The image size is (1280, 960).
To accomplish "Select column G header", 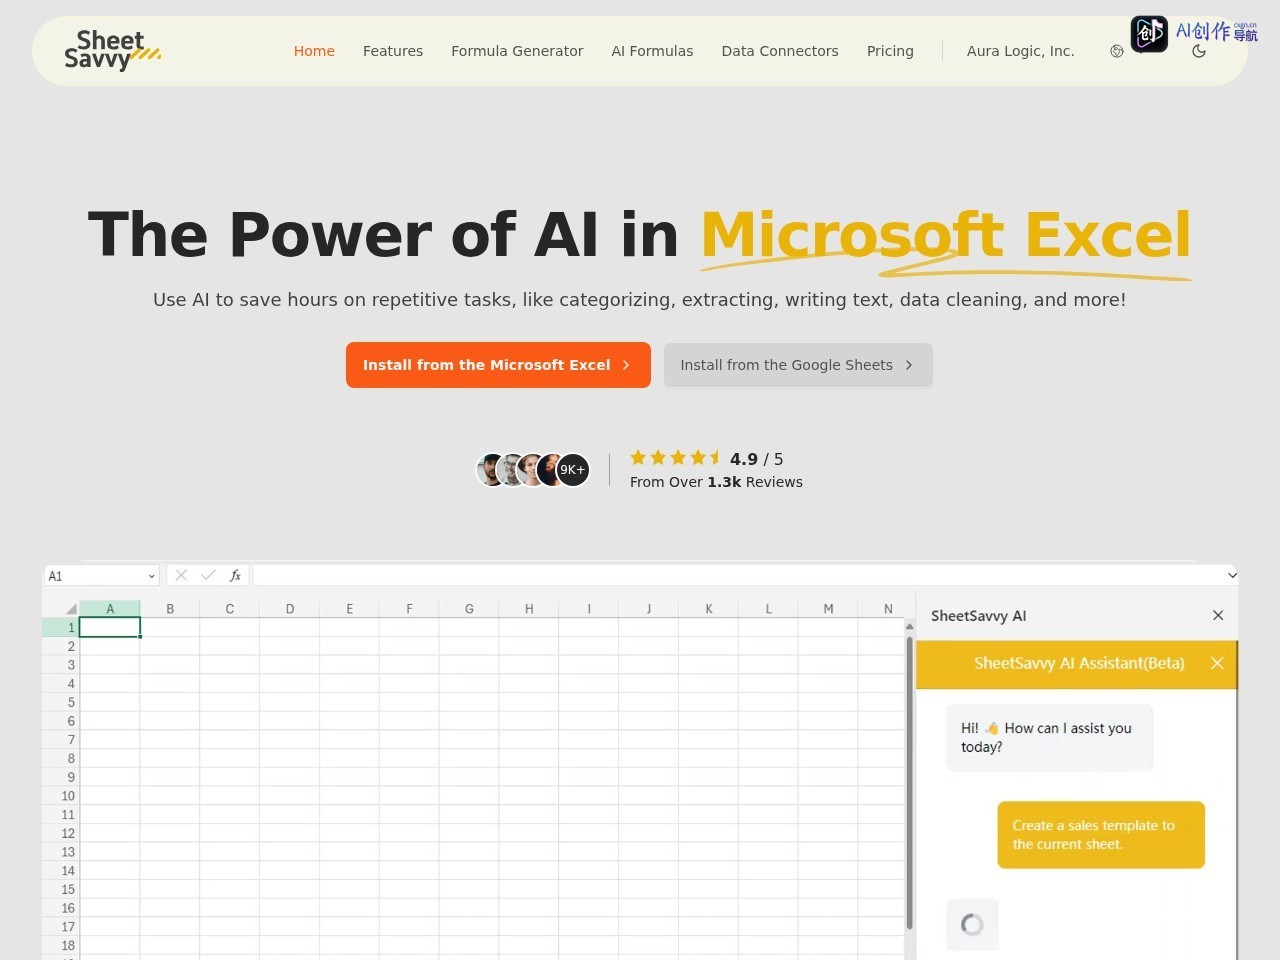I will point(469,609).
